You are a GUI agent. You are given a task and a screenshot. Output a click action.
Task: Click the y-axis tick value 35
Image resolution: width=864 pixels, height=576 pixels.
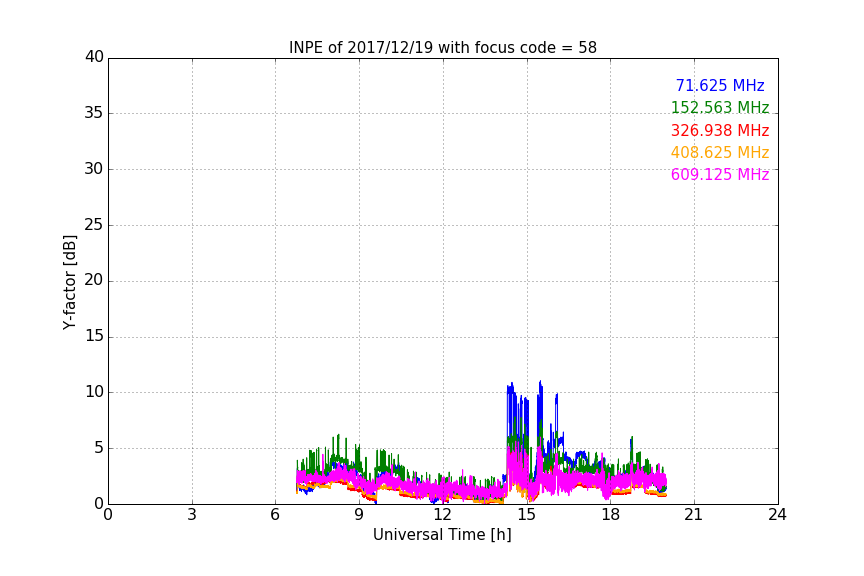(94, 113)
